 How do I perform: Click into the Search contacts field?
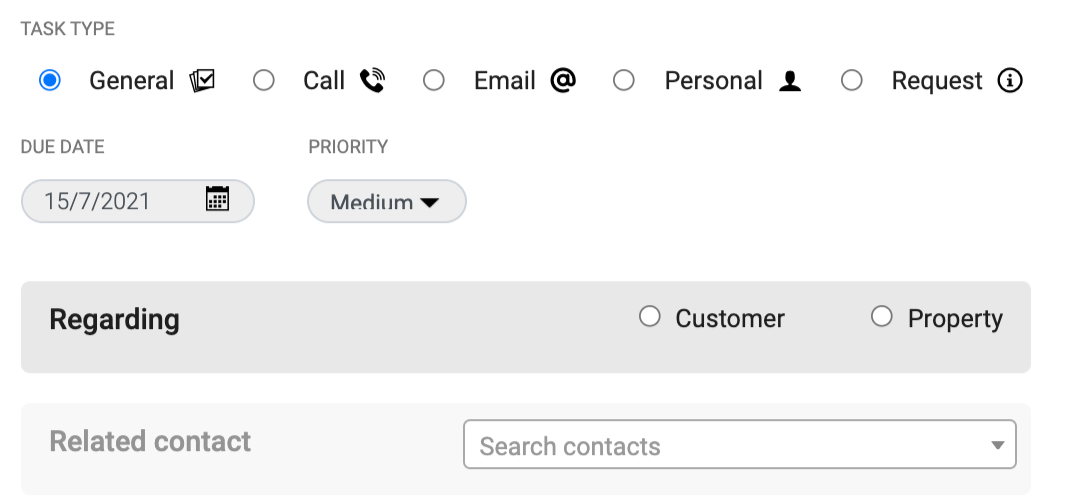point(740,444)
